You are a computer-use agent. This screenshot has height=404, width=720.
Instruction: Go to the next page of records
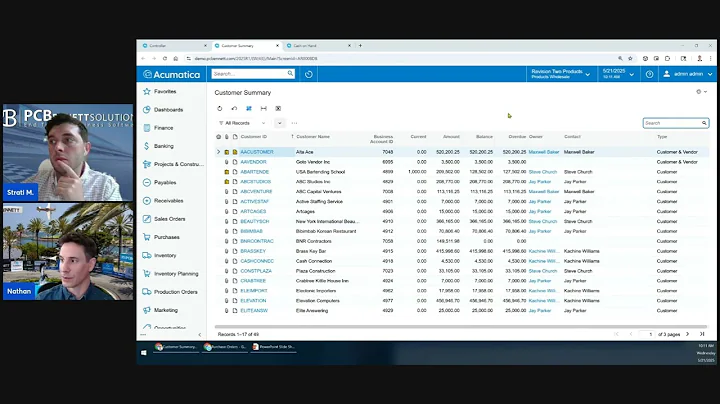(687, 334)
